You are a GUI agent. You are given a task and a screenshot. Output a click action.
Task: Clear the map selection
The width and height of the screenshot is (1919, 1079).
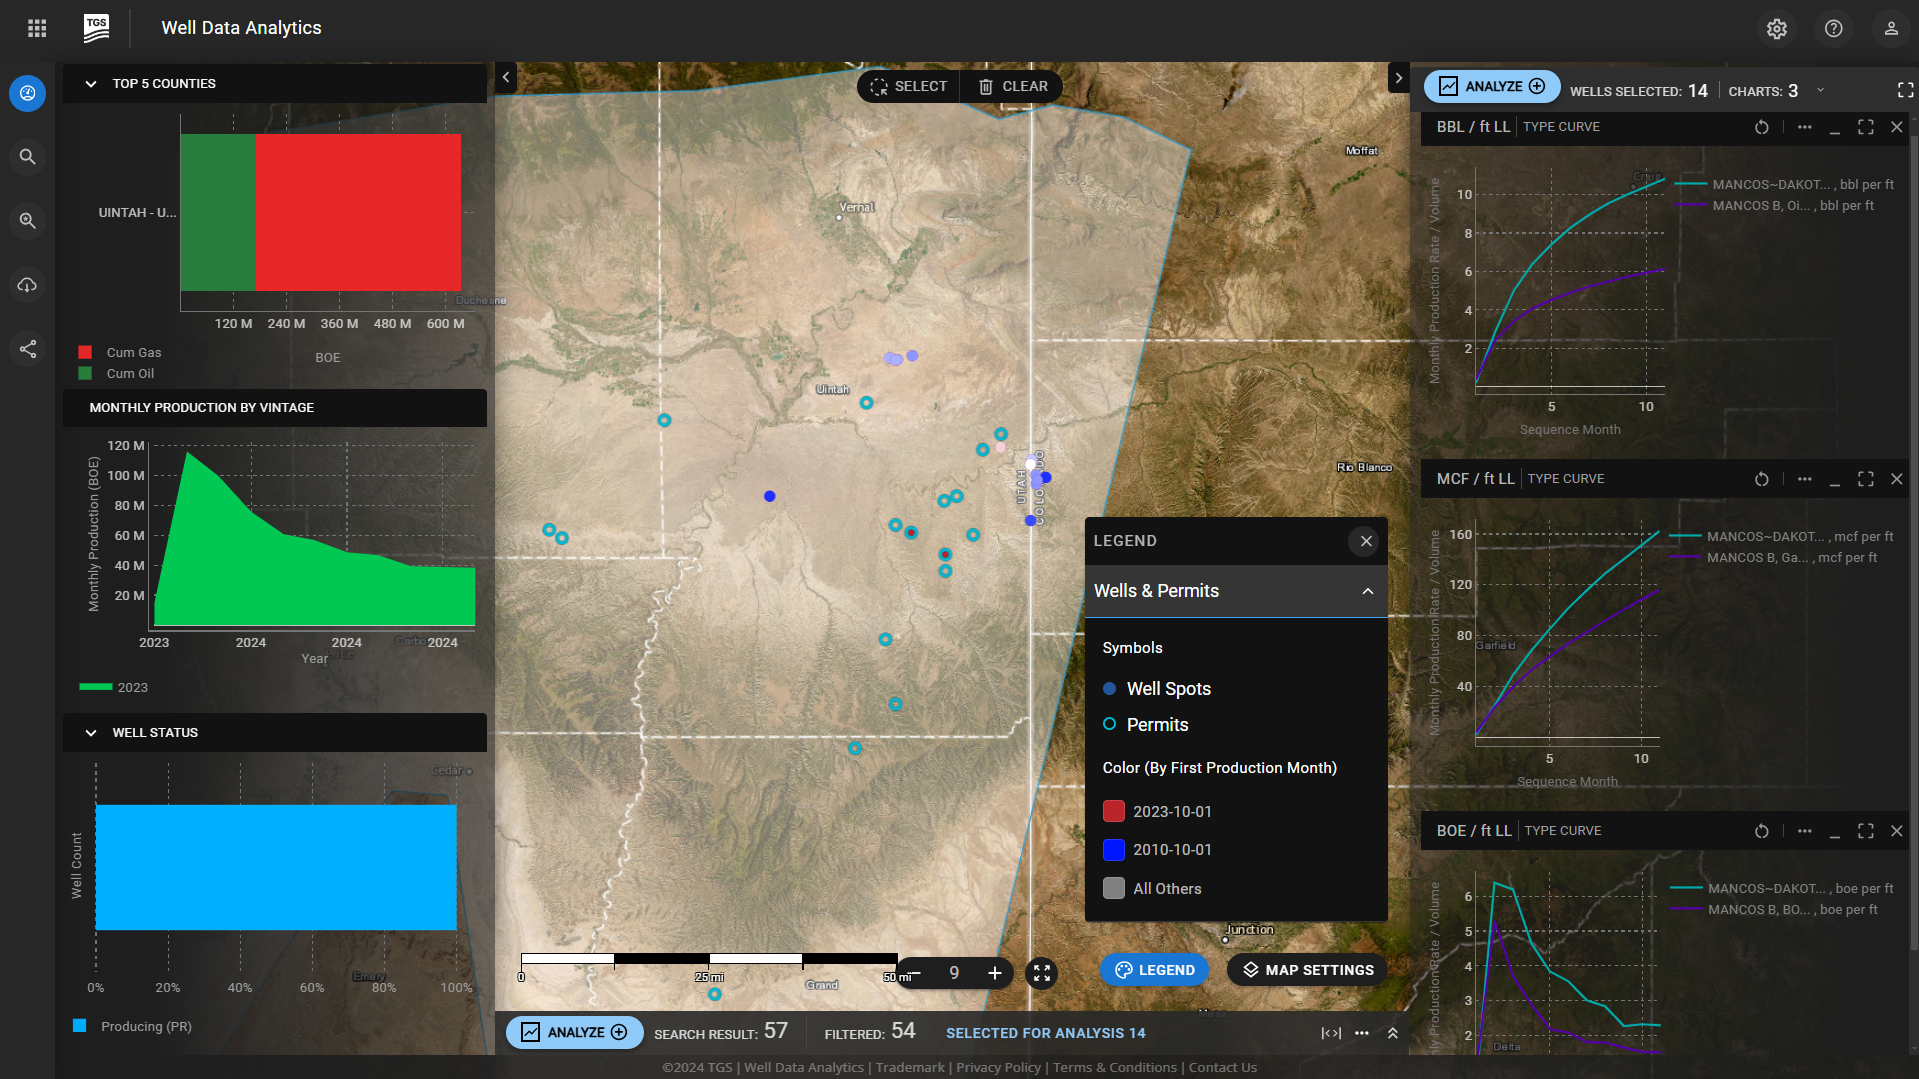click(1012, 87)
